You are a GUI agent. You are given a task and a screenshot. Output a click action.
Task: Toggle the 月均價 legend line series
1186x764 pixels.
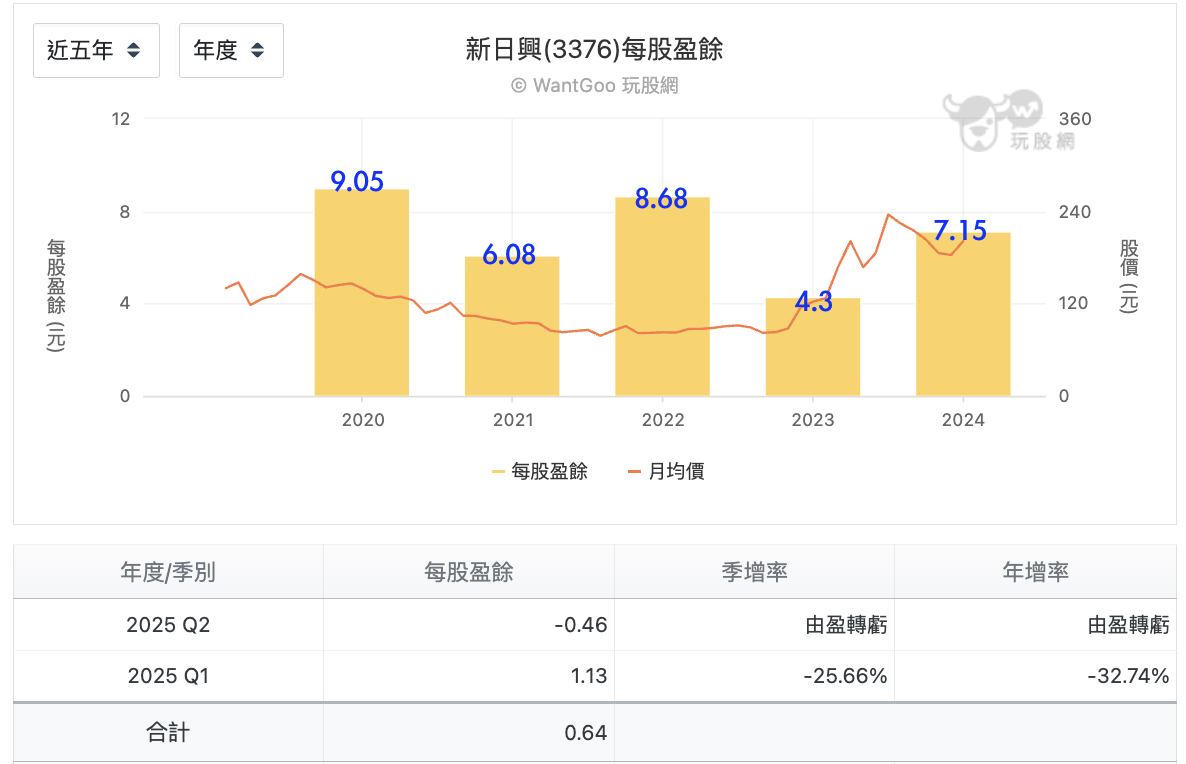click(x=666, y=471)
